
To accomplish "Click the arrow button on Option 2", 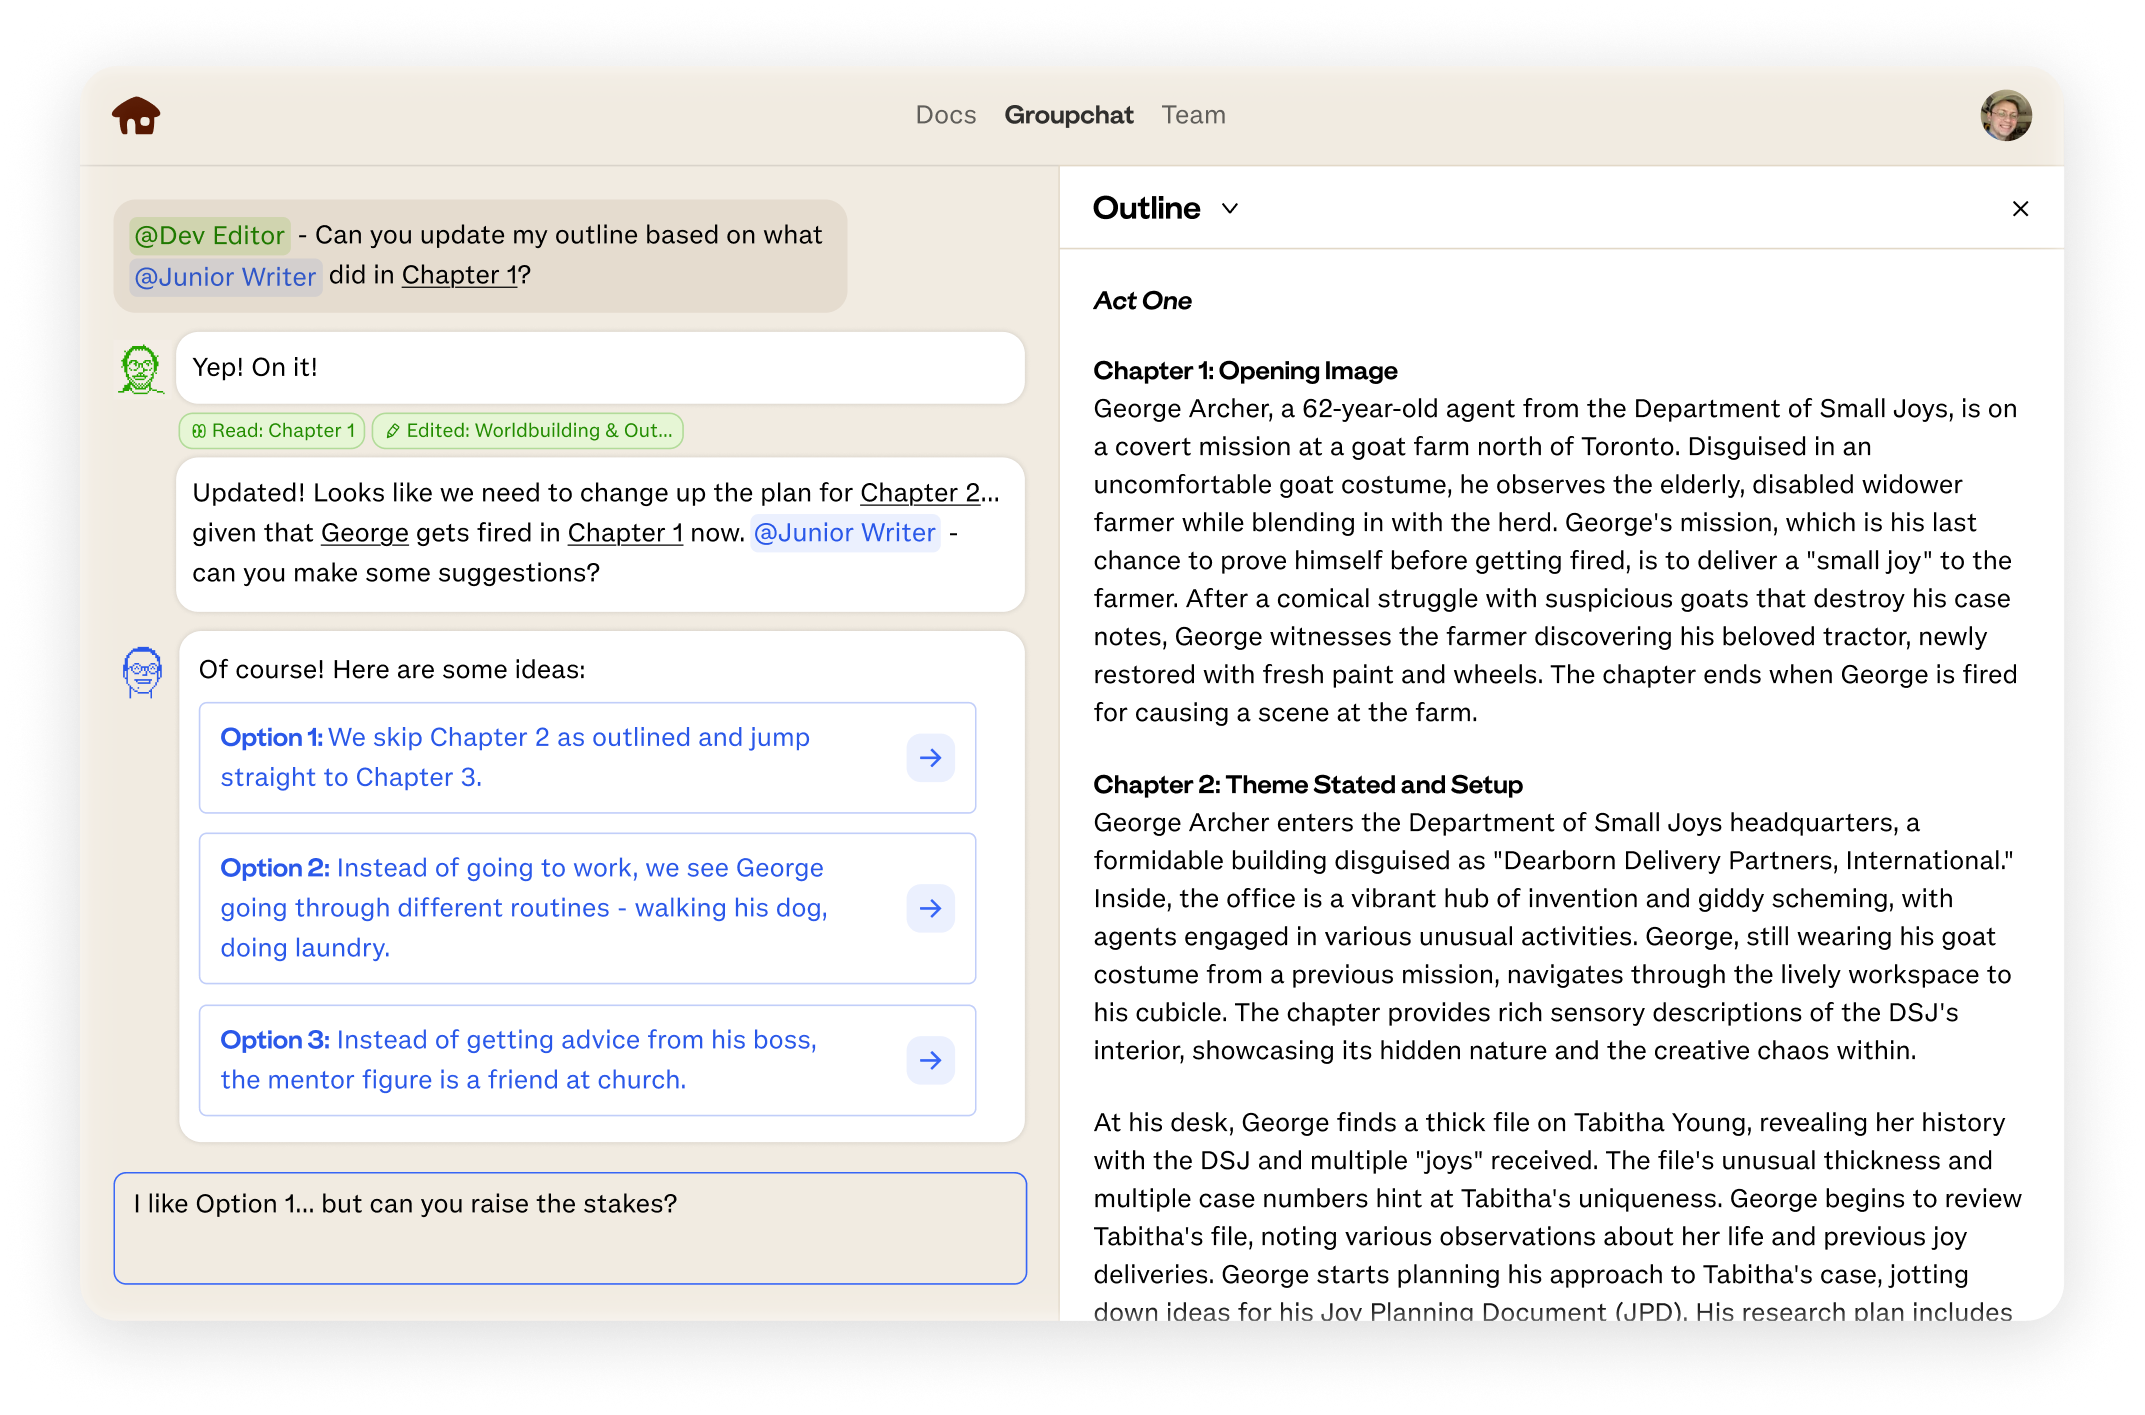I will click(930, 908).
